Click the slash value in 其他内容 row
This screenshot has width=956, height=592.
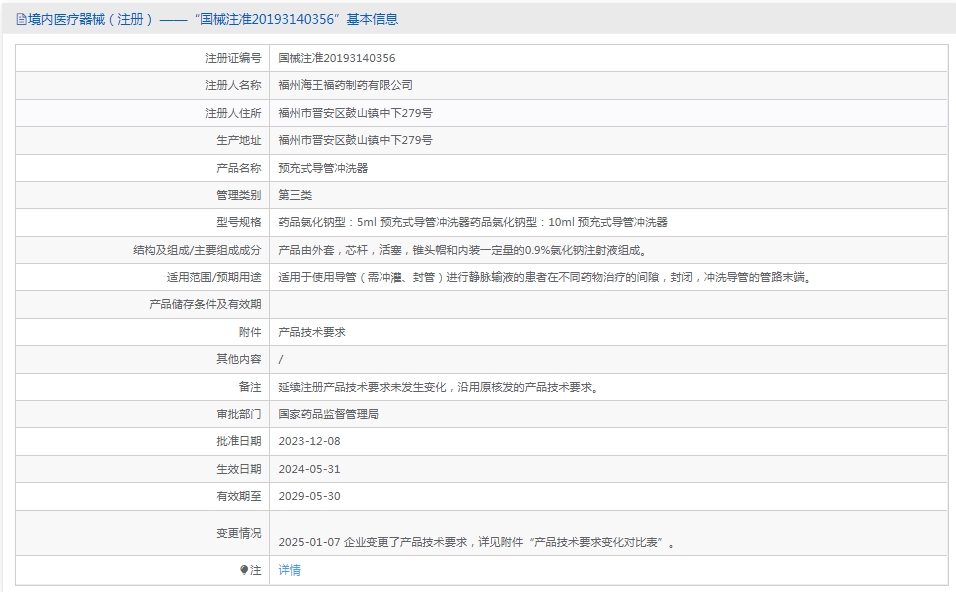click(281, 360)
